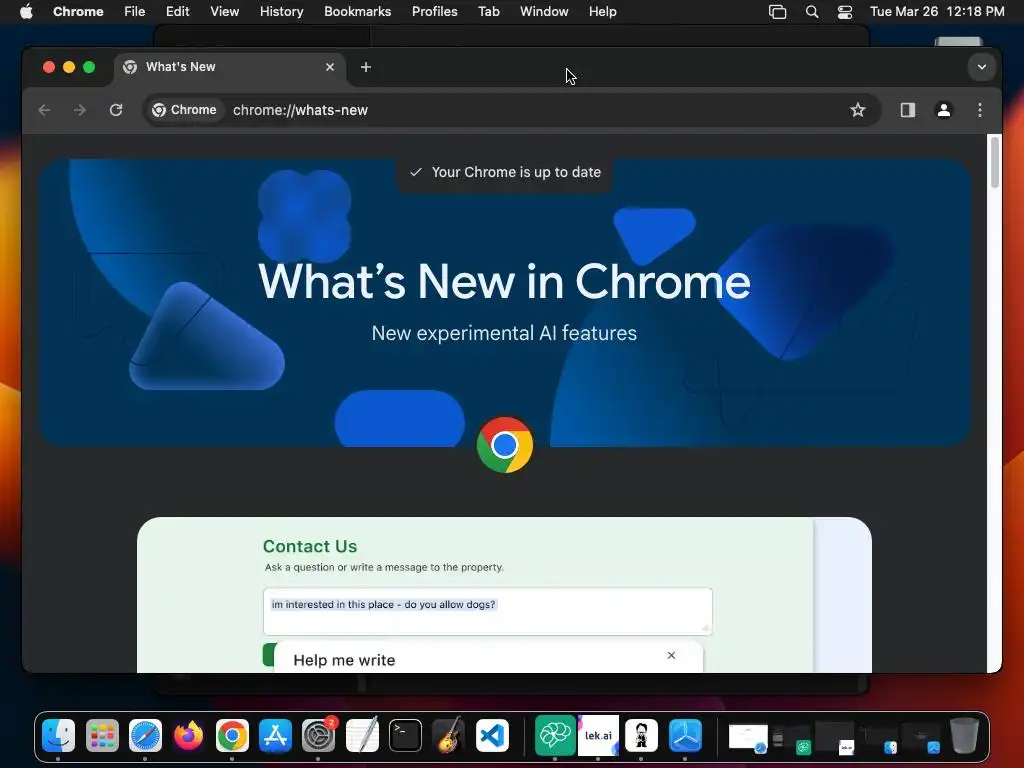This screenshot has height=768, width=1024.
Task: Open Finder from the Dock
Action: [x=59, y=735]
